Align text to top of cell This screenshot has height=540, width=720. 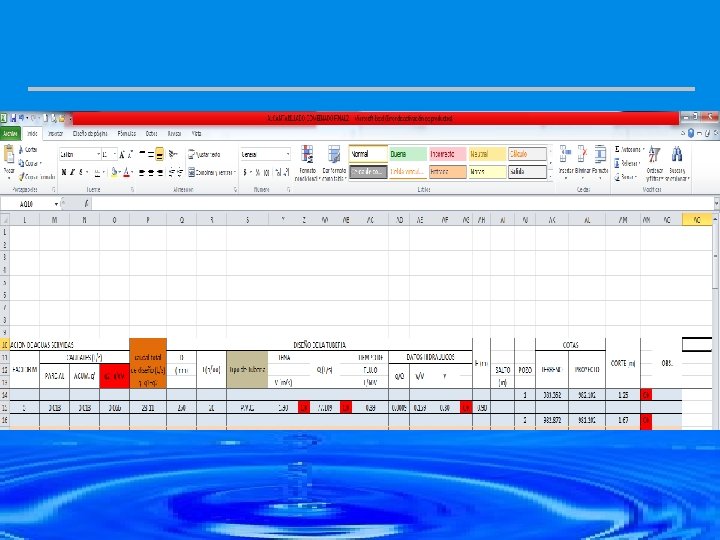pyautogui.click(x=142, y=154)
